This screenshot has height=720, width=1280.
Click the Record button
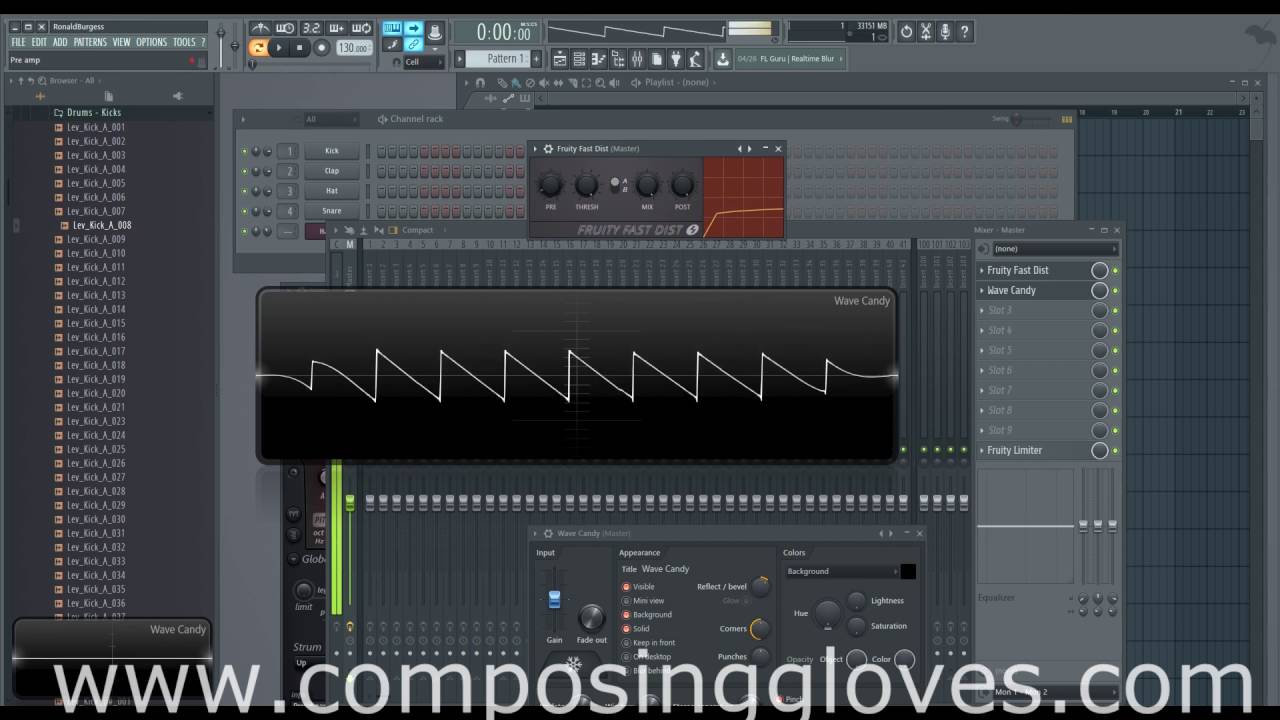[322, 48]
